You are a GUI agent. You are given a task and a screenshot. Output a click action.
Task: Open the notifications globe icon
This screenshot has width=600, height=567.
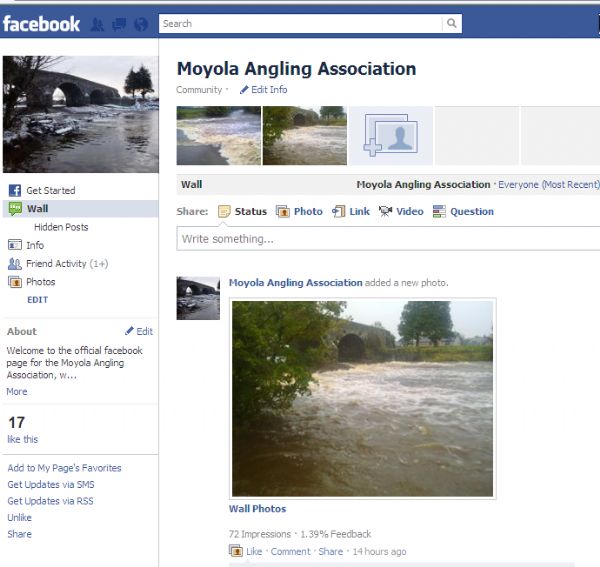(140, 24)
